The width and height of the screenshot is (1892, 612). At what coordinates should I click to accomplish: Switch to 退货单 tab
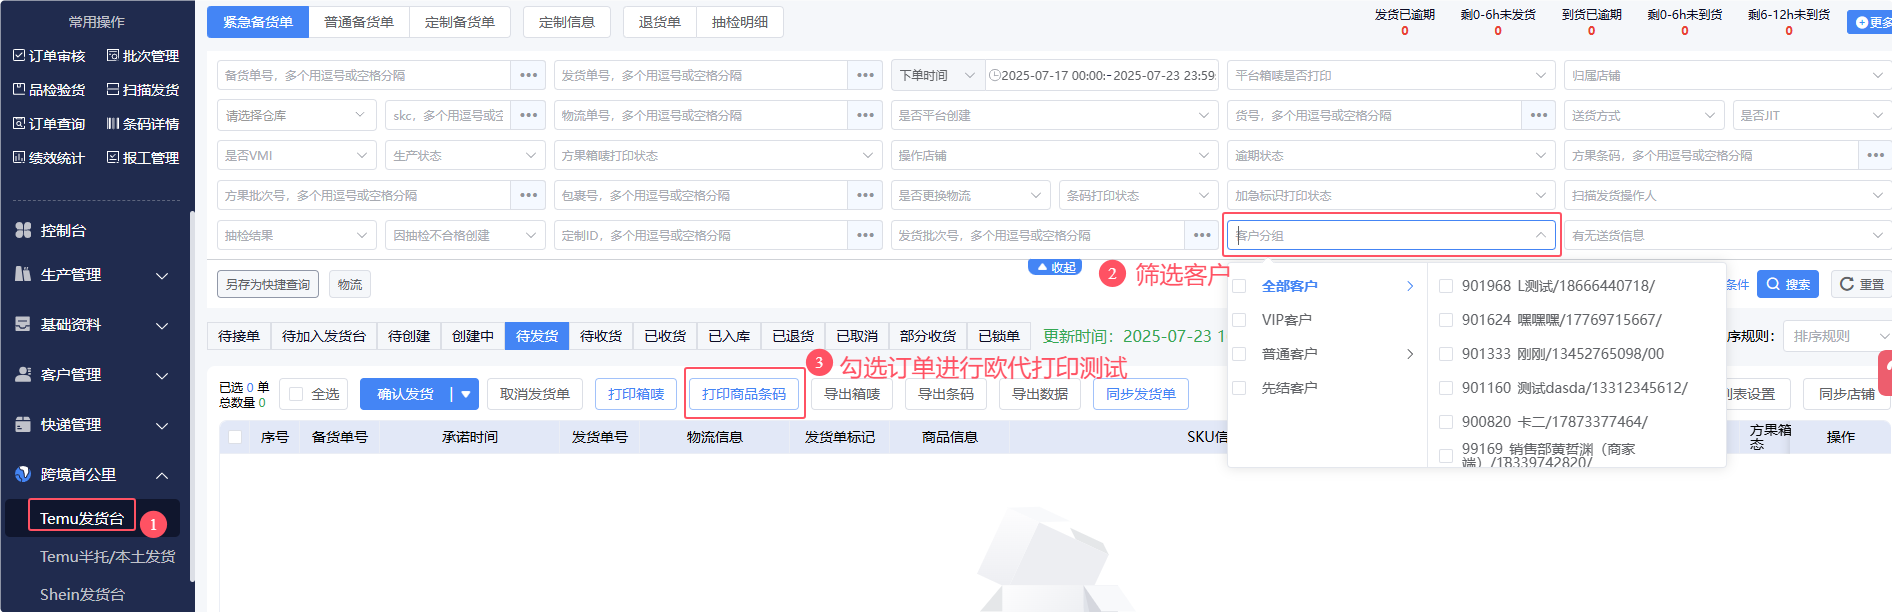[x=660, y=22]
